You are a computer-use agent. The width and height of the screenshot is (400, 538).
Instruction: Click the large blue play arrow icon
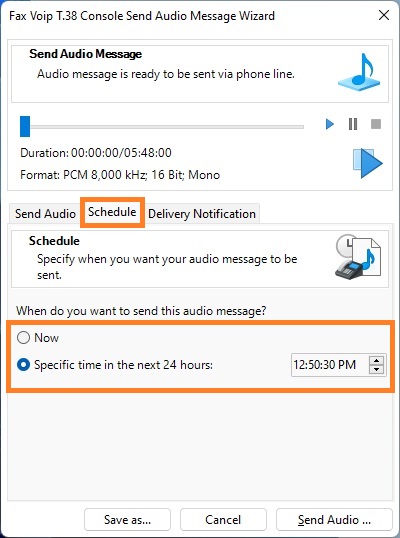coord(367,163)
